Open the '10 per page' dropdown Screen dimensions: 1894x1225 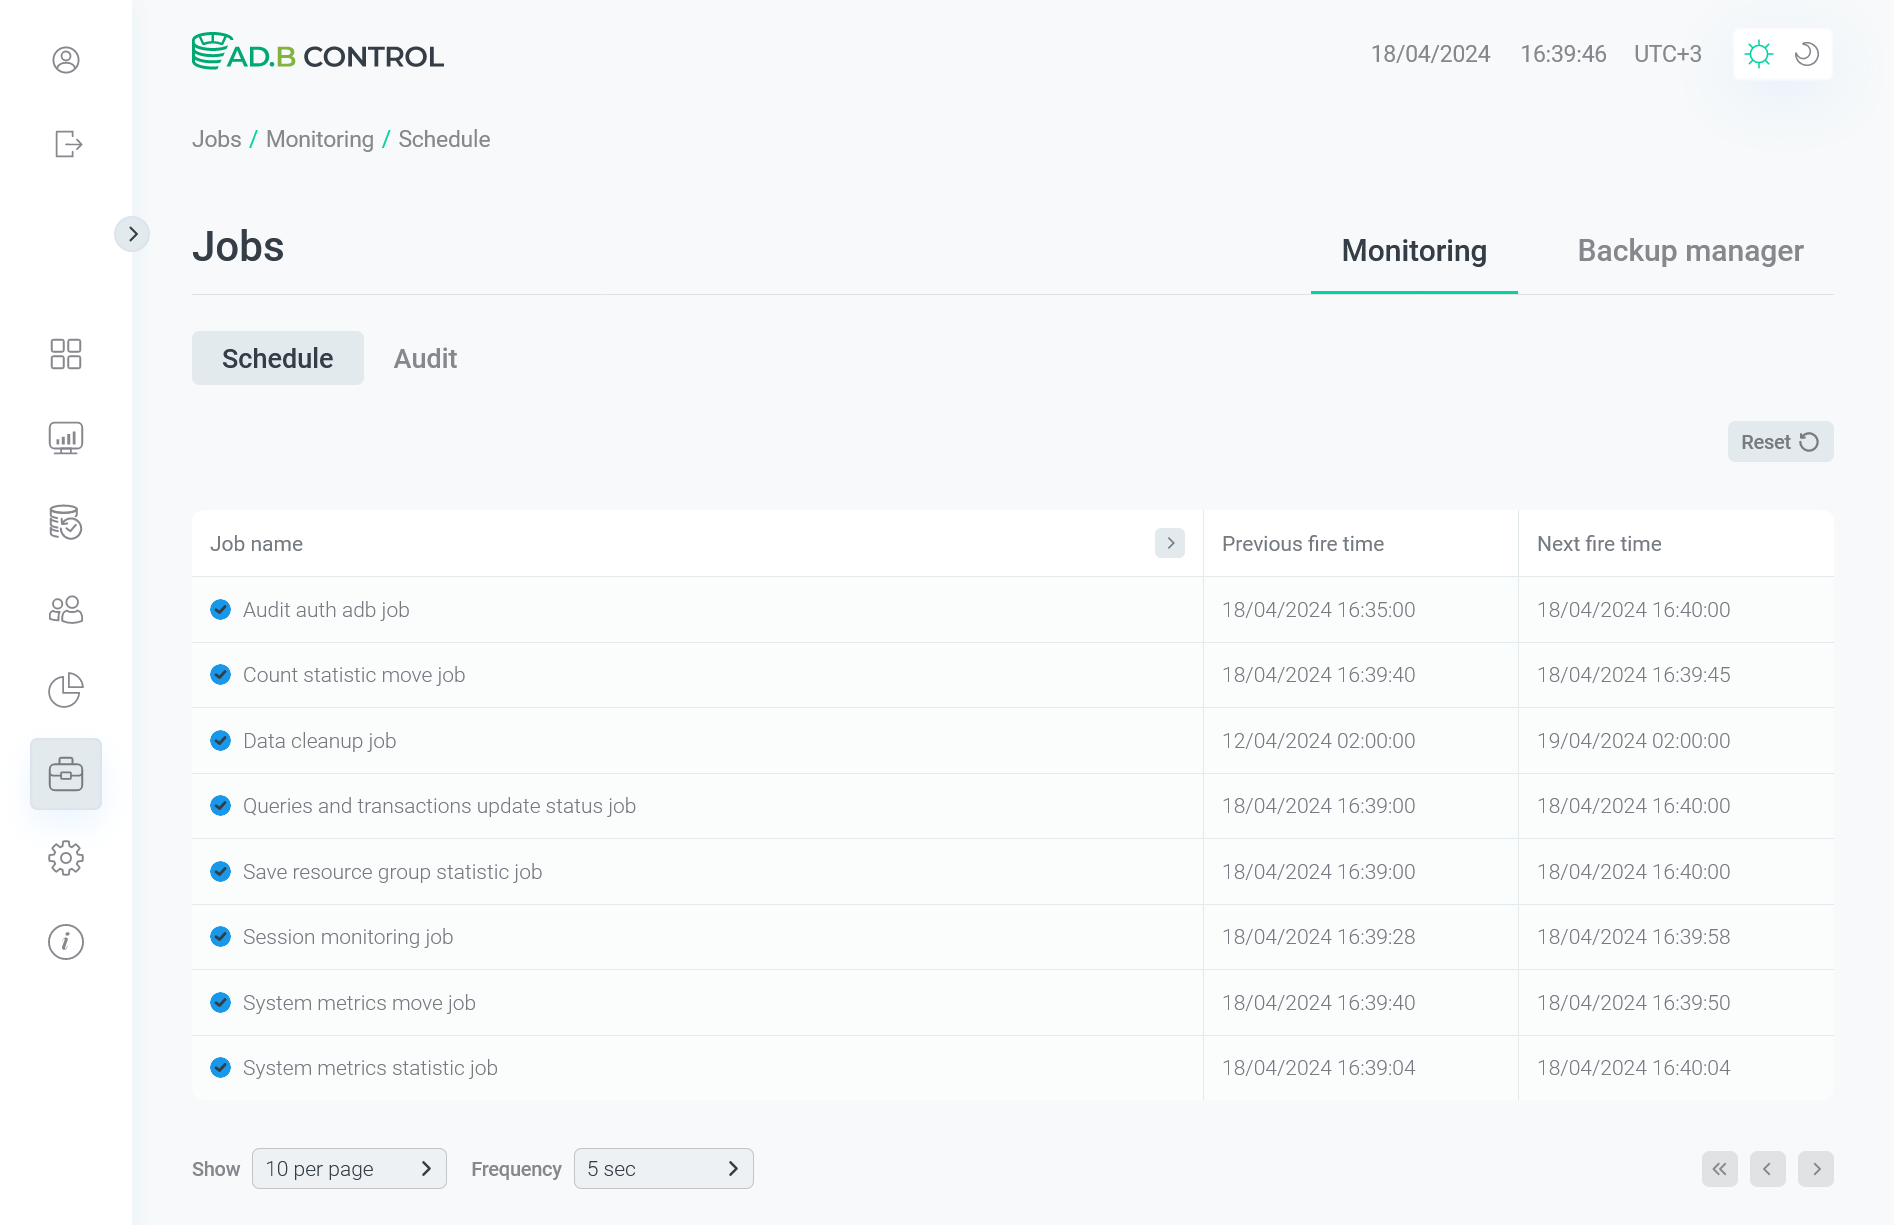(x=349, y=1168)
